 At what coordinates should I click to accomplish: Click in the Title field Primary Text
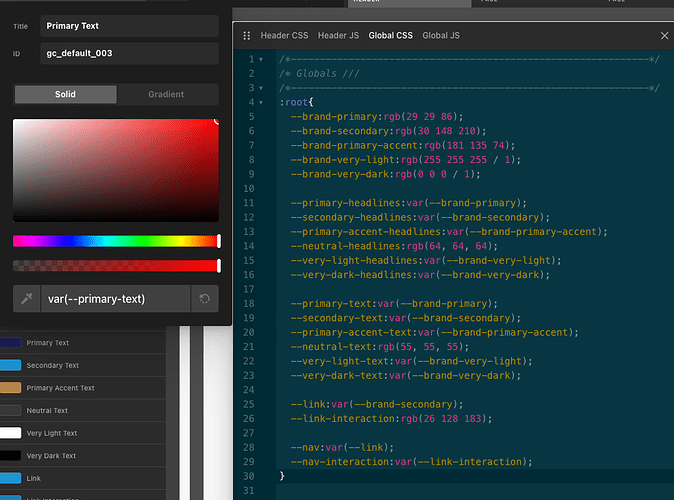click(x=129, y=26)
